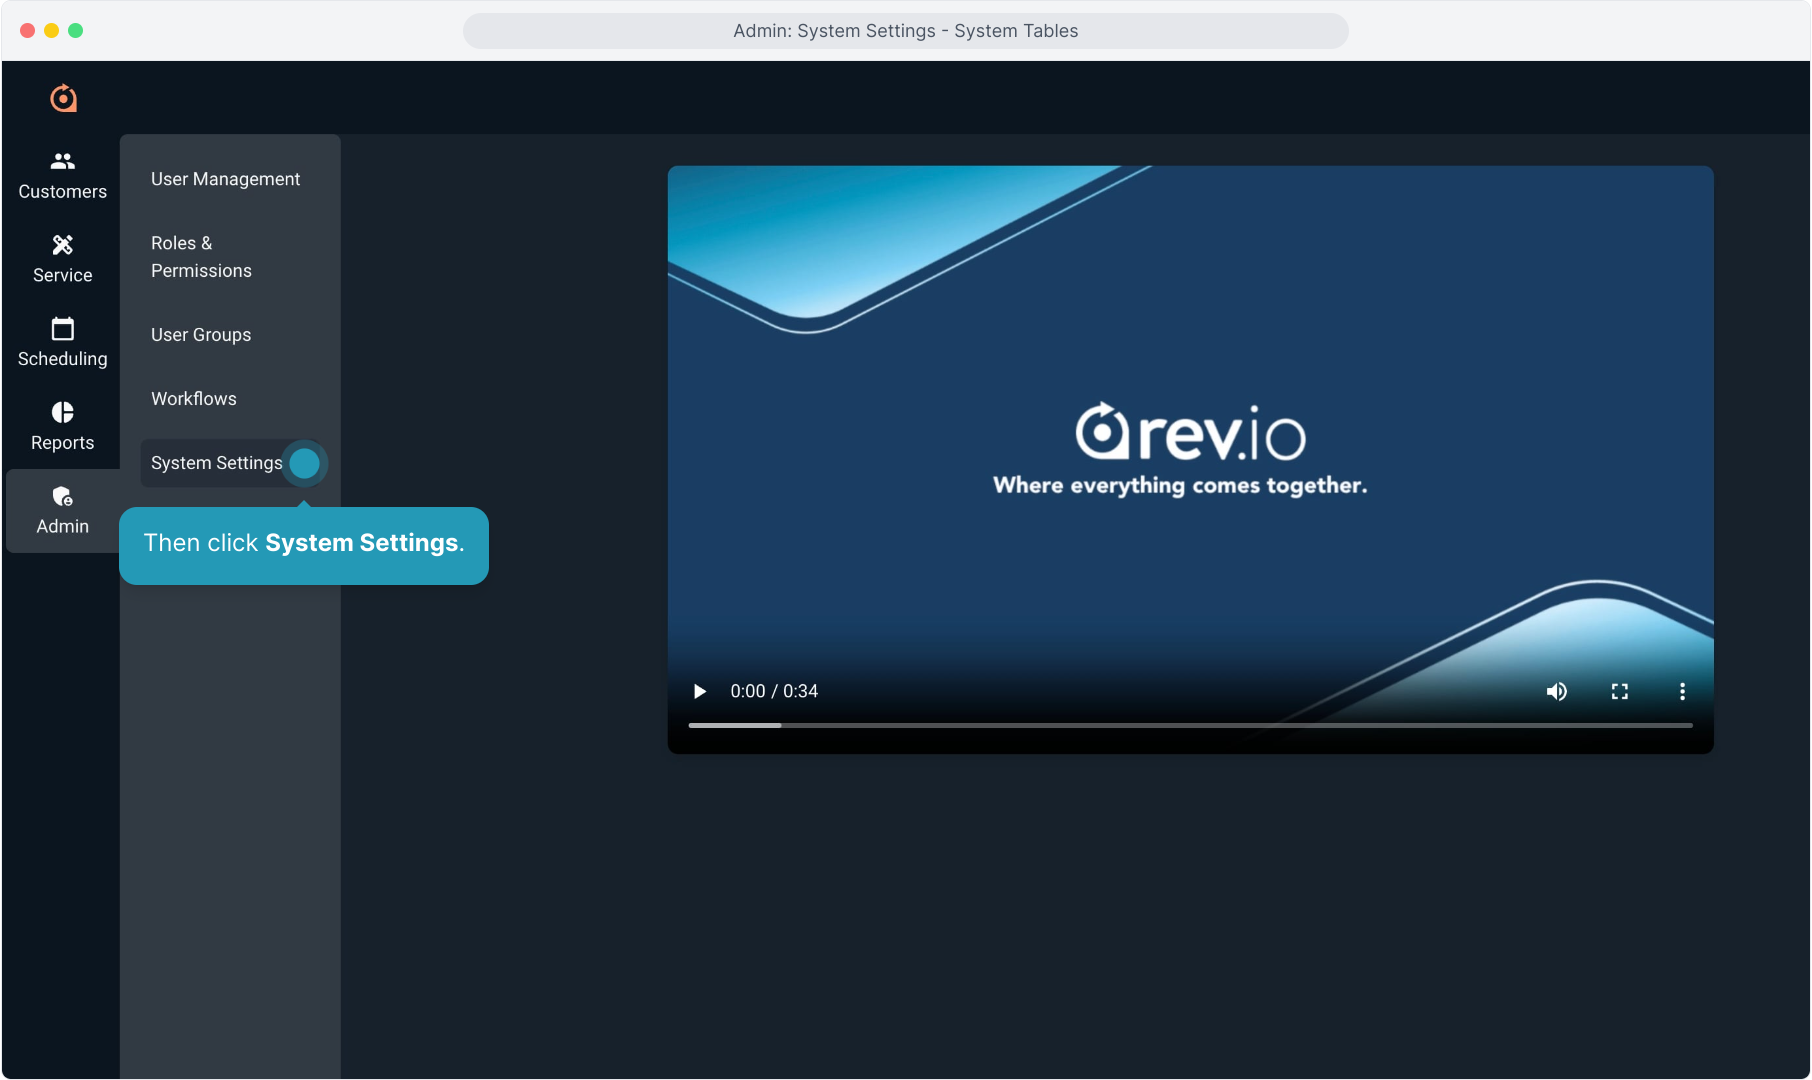Screen dimensions: 1812x1080
Task: Seek on the video progress bar
Action: pos(1190,725)
